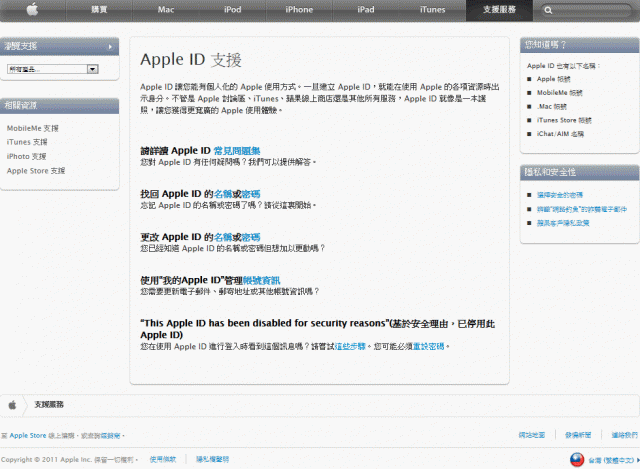Image resolution: width=640 pixels, height=469 pixels.
Task: Open blue link after Apple Store footer text
Action: coord(110,436)
